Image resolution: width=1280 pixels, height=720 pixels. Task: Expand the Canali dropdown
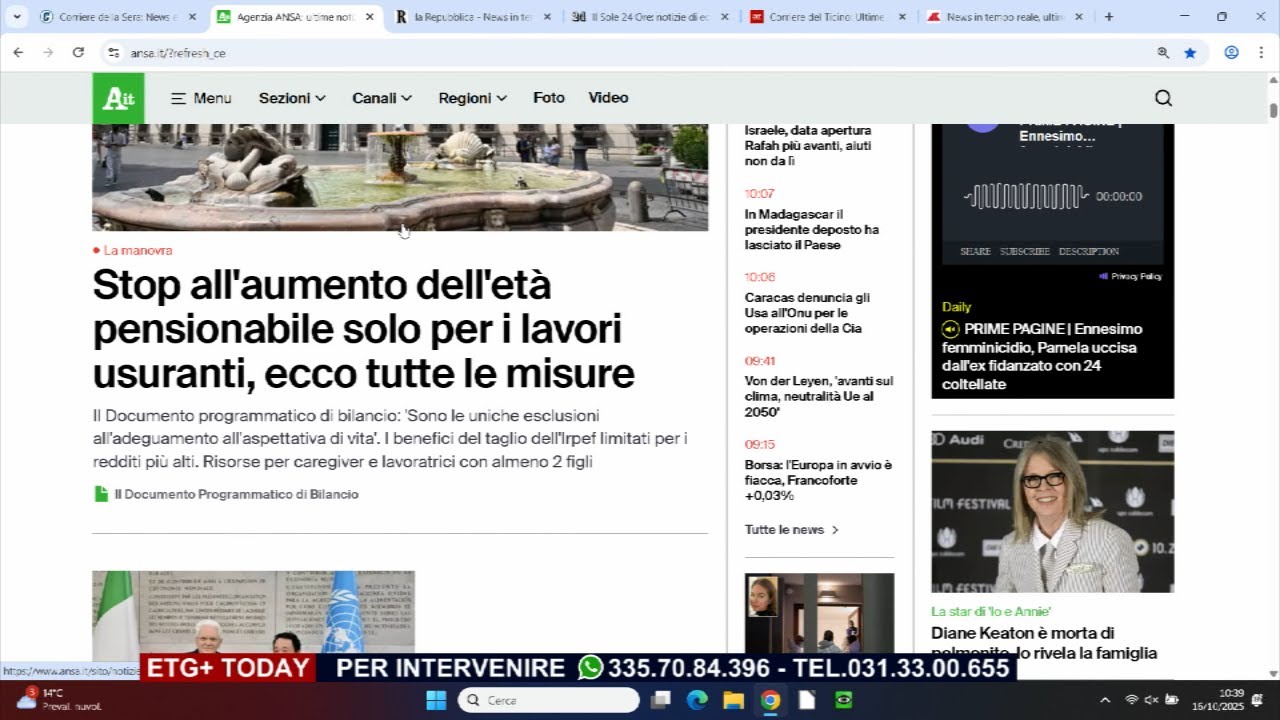(x=382, y=98)
